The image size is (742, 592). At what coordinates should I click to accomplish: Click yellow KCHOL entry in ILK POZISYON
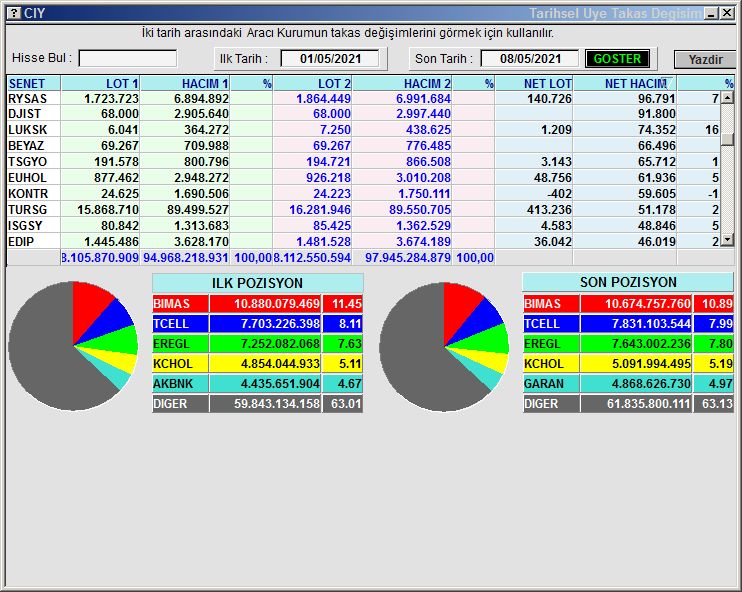pos(257,364)
